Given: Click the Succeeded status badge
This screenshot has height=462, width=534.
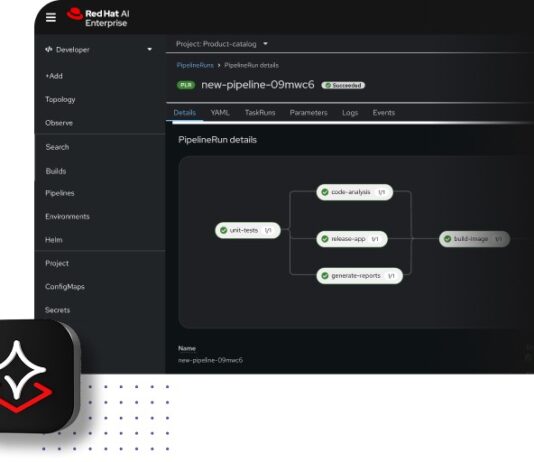Looking at the screenshot, I should (343, 85).
